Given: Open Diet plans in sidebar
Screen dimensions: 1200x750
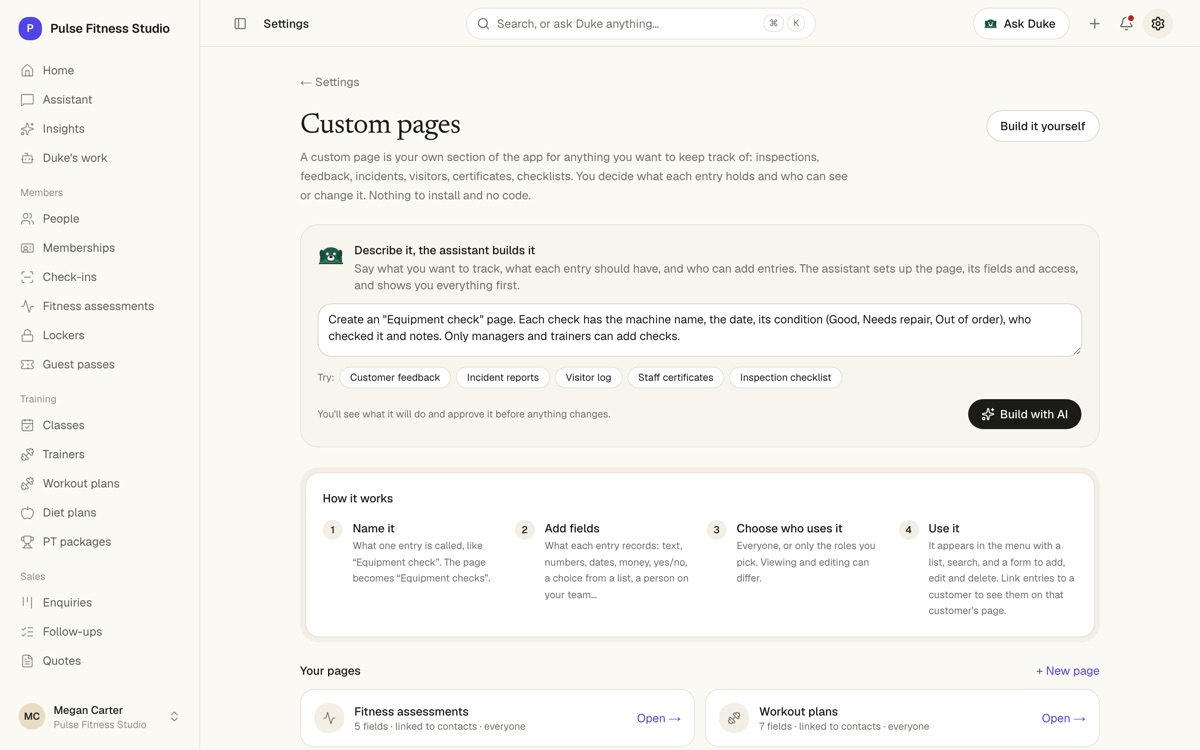Looking at the screenshot, I should click(x=99, y=512).
